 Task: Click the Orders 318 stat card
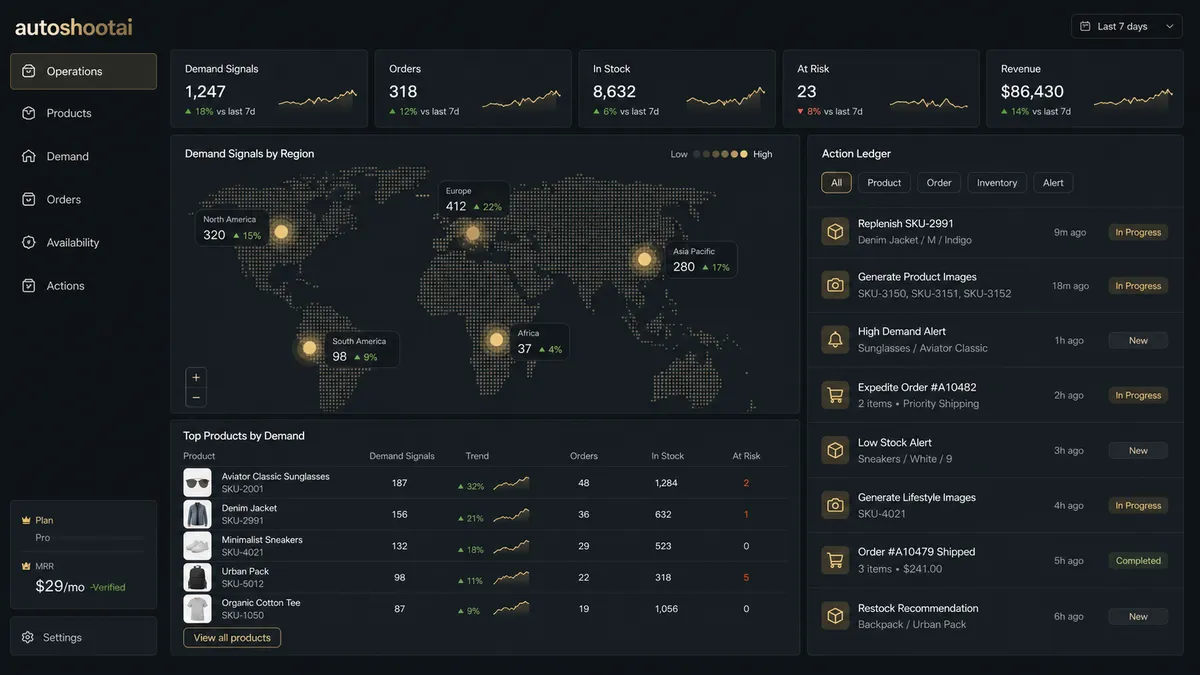coord(473,89)
